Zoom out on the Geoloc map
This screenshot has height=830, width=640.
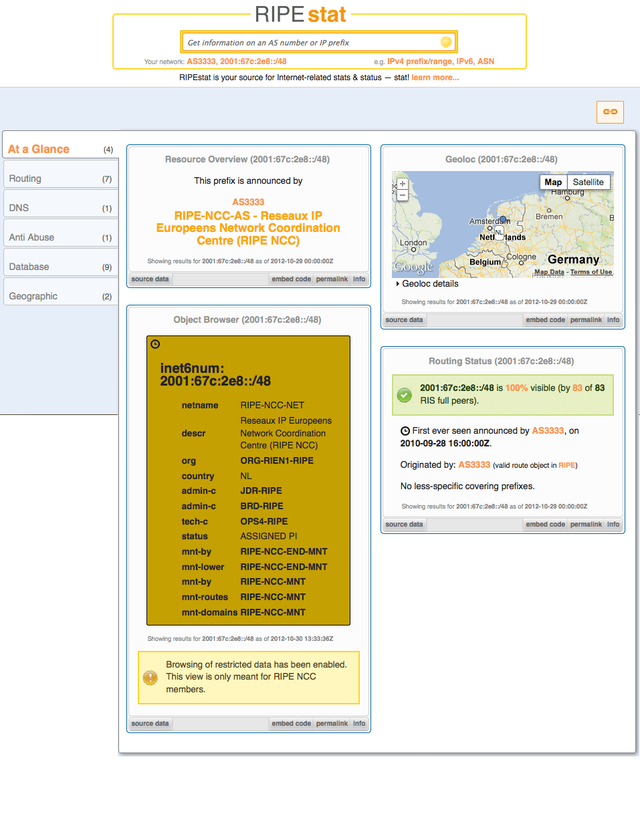coord(402,195)
